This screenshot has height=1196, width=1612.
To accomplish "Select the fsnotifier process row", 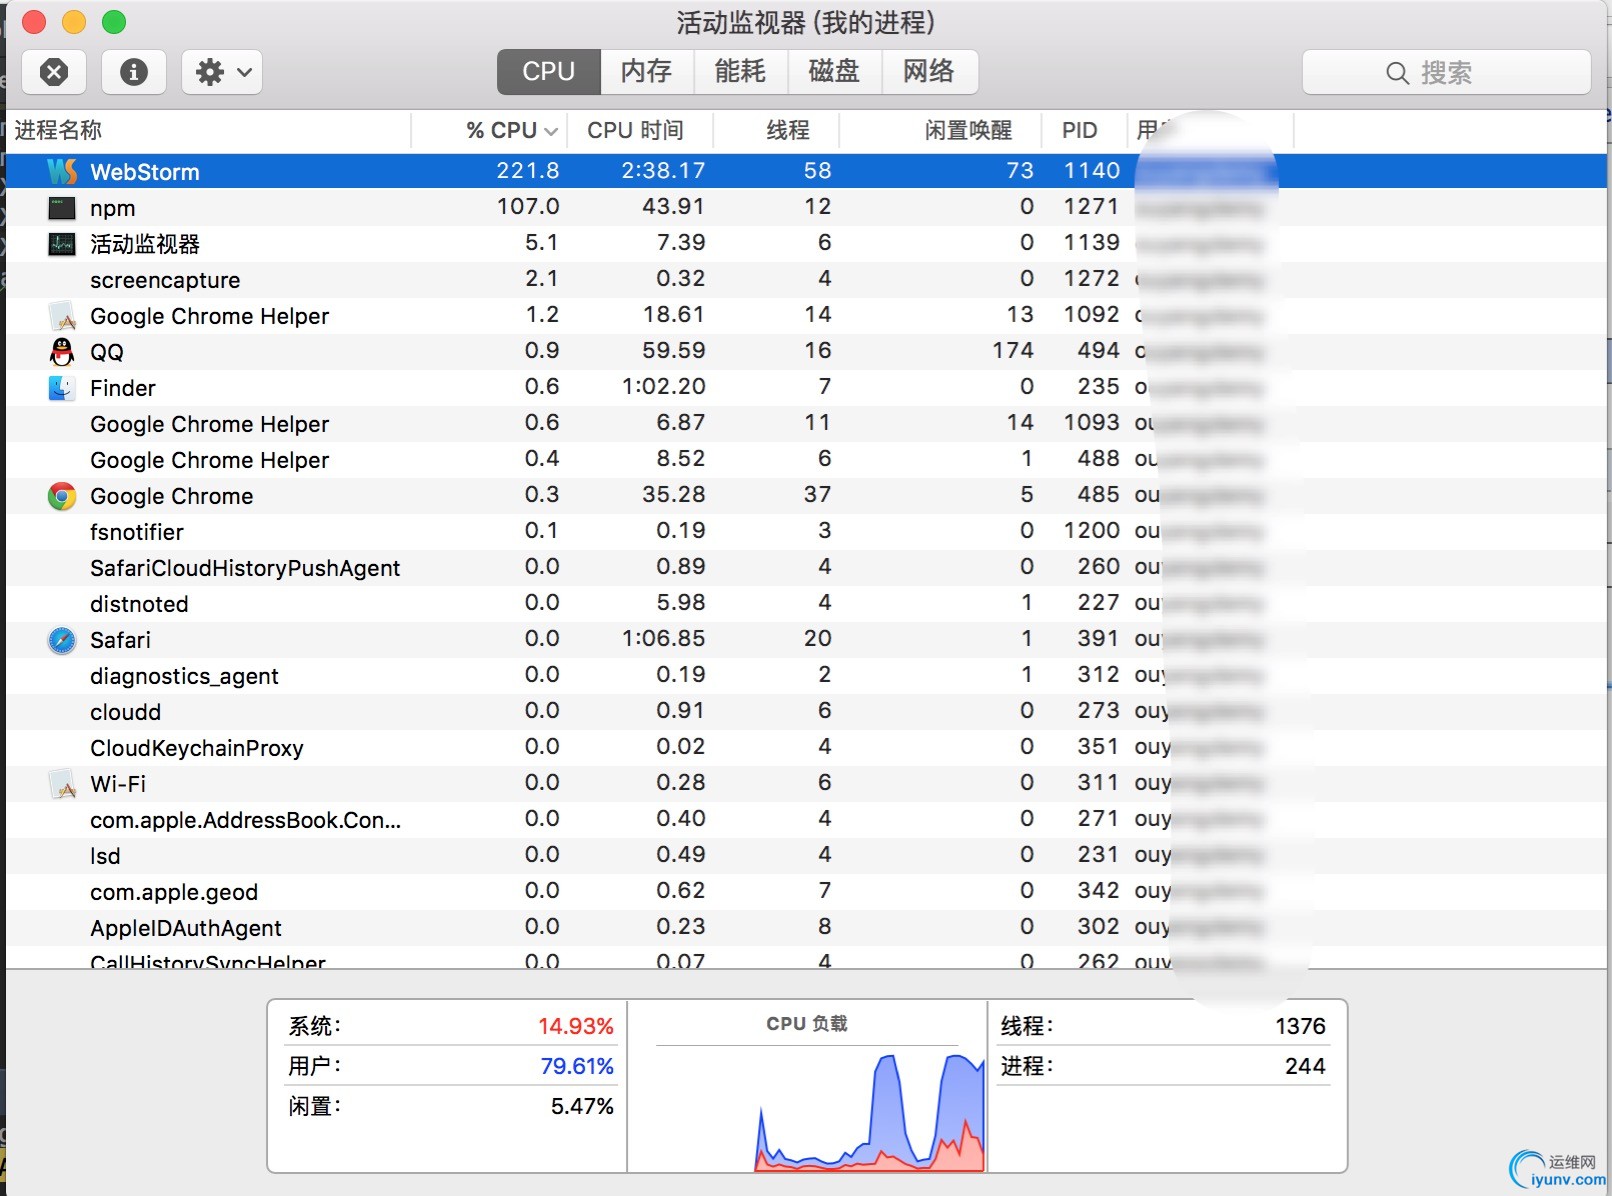I will point(806,532).
